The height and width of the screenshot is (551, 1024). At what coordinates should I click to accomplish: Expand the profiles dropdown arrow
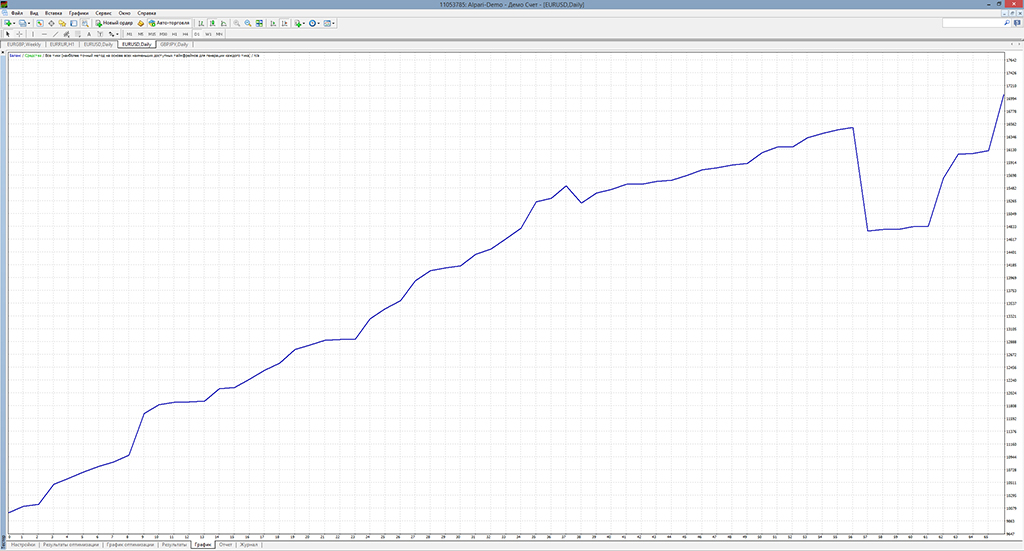pyautogui.click(x=29, y=24)
